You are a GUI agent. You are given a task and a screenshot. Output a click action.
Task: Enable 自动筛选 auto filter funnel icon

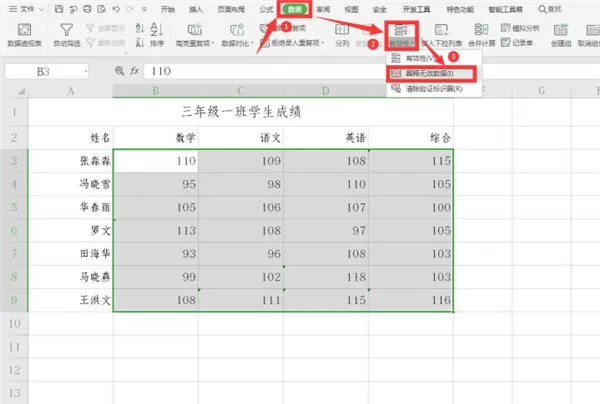(x=67, y=30)
